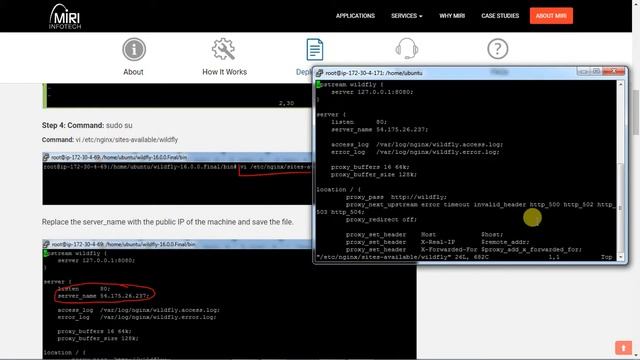The width and height of the screenshot is (640, 360).
Task: Click the web page vertical scrollbar thumb
Action: click(636, 112)
